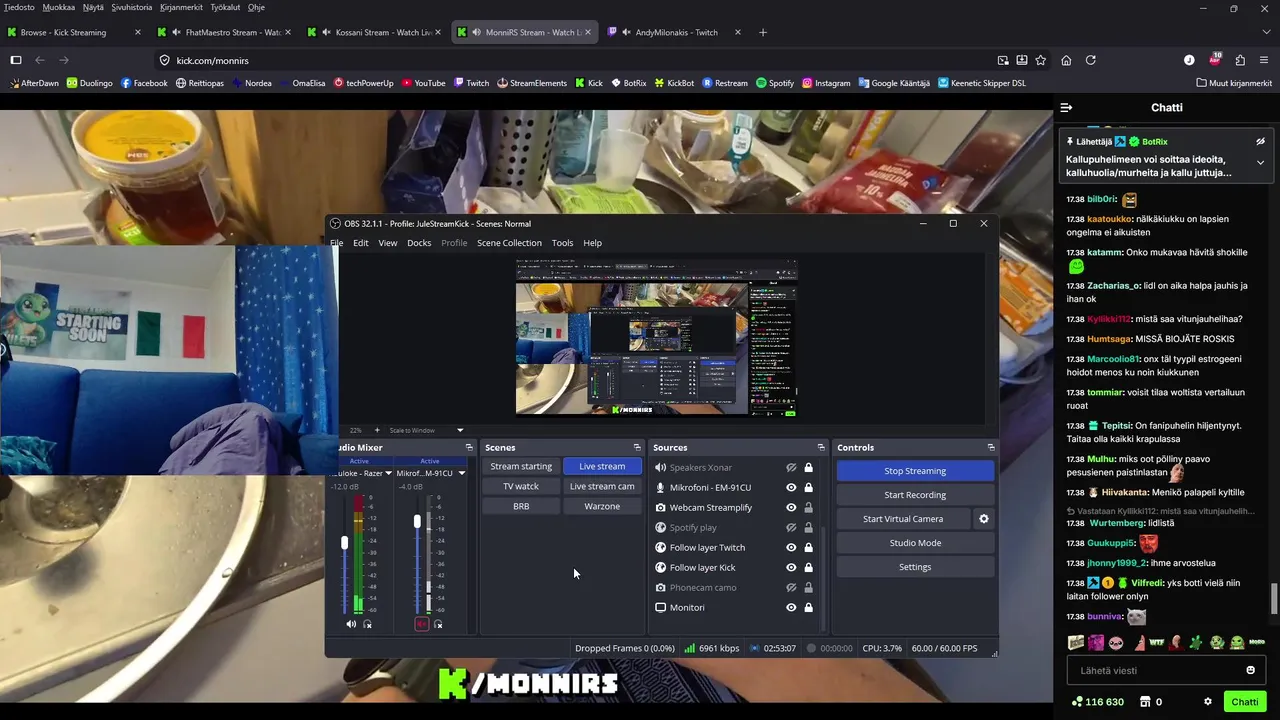Bookmark this page with the star icon
This screenshot has width=1280, height=720.
(1041, 60)
